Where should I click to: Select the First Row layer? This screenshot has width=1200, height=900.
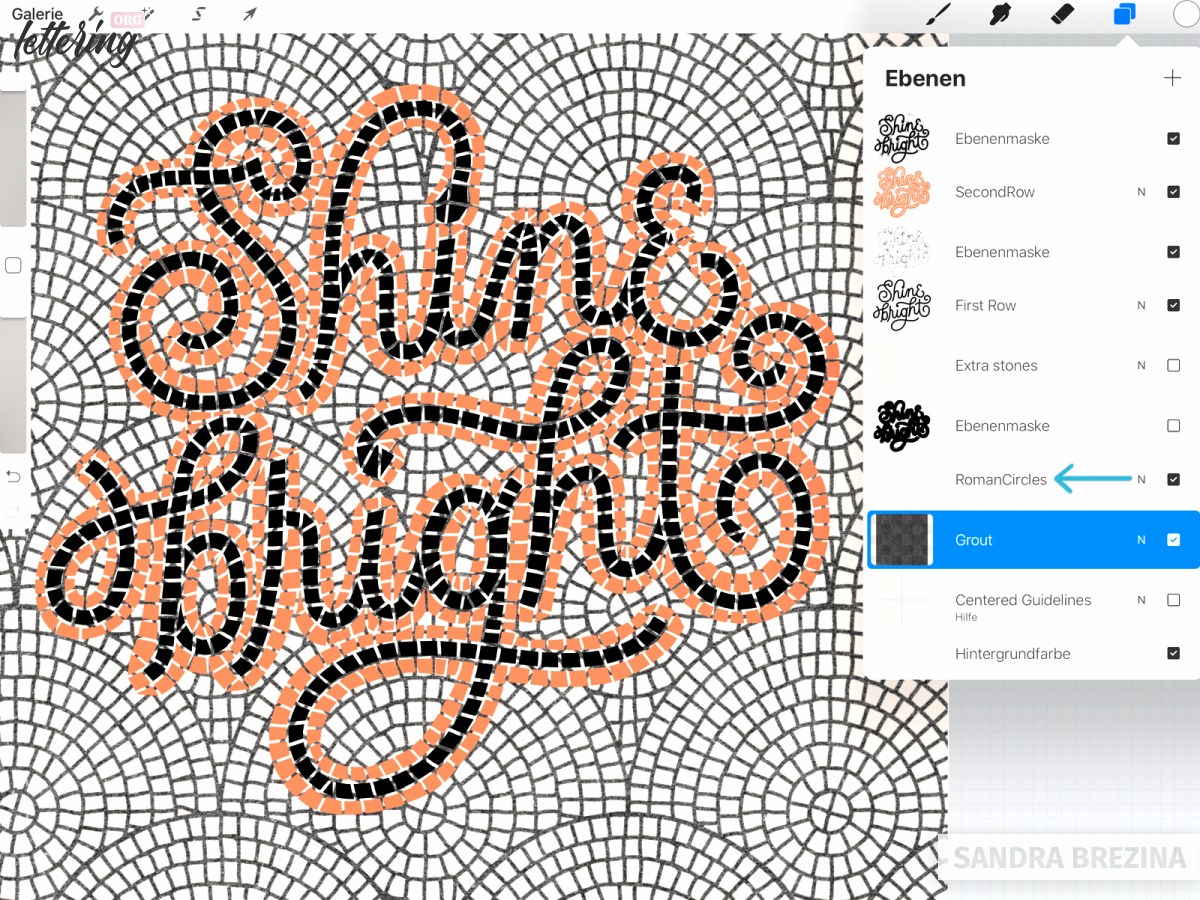point(985,305)
